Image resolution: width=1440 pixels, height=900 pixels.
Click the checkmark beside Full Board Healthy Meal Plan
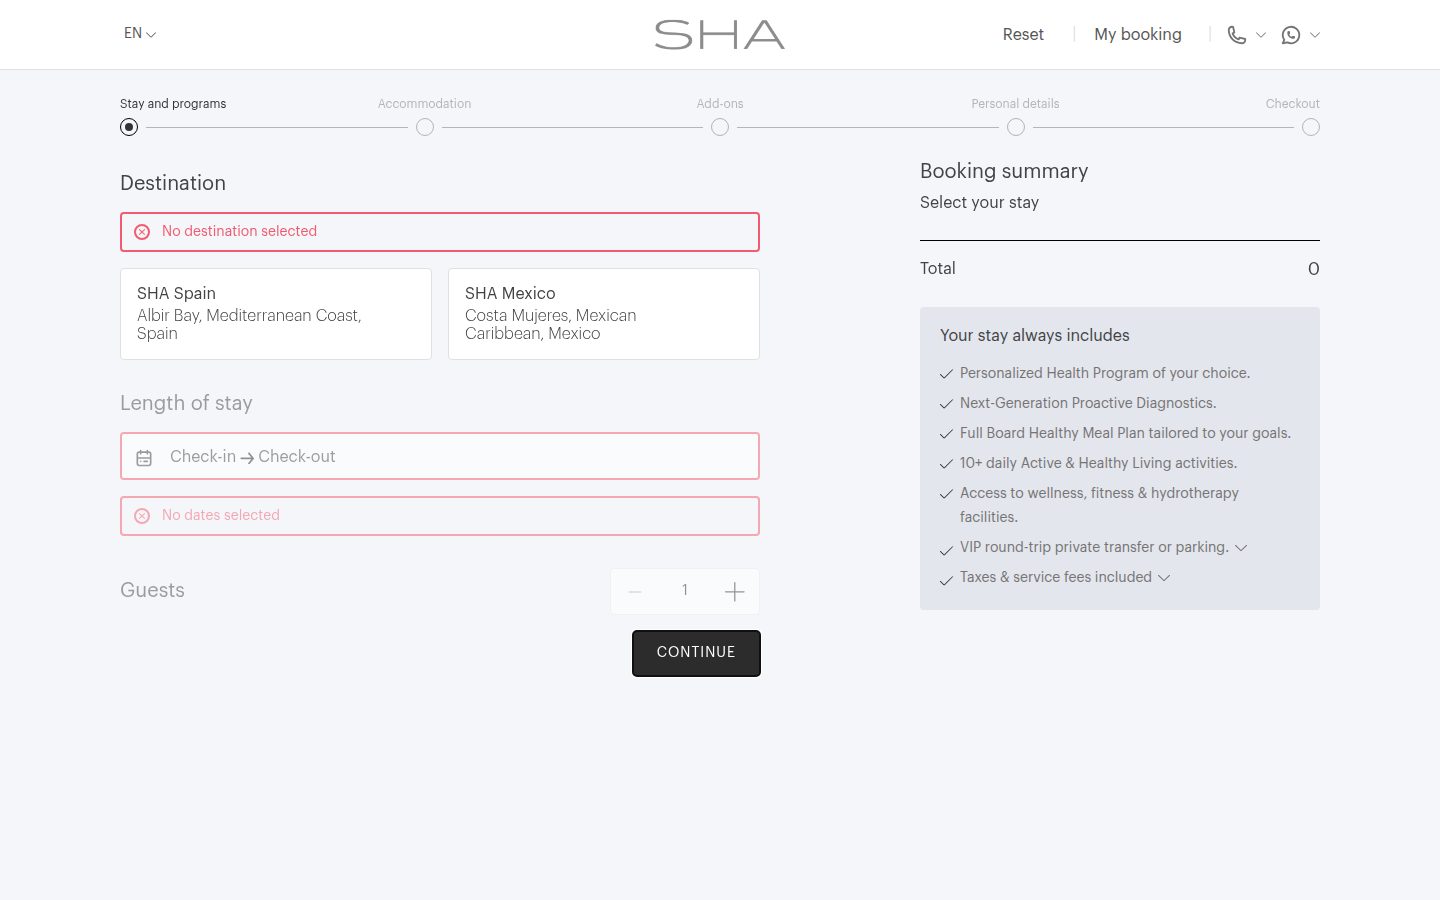pos(946,434)
